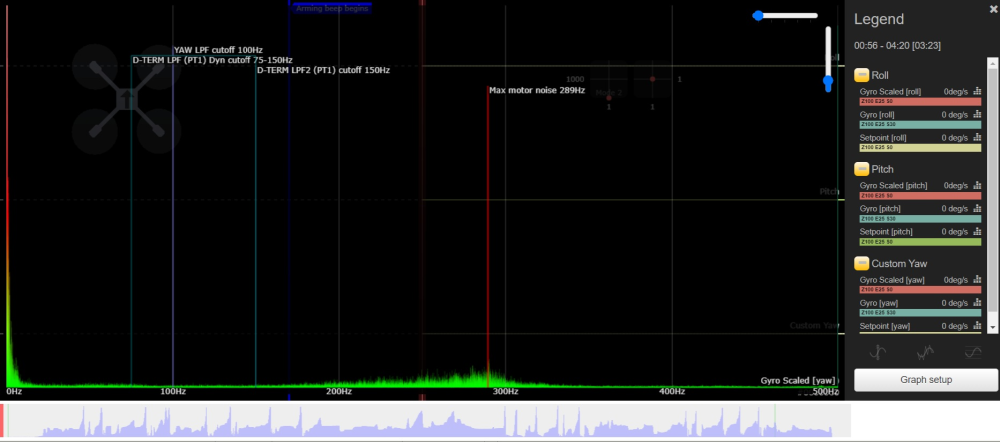Viewport: 1000px width, 442px height.
Task: Click the vertical spectrum zoom slider
Action: 828,60
